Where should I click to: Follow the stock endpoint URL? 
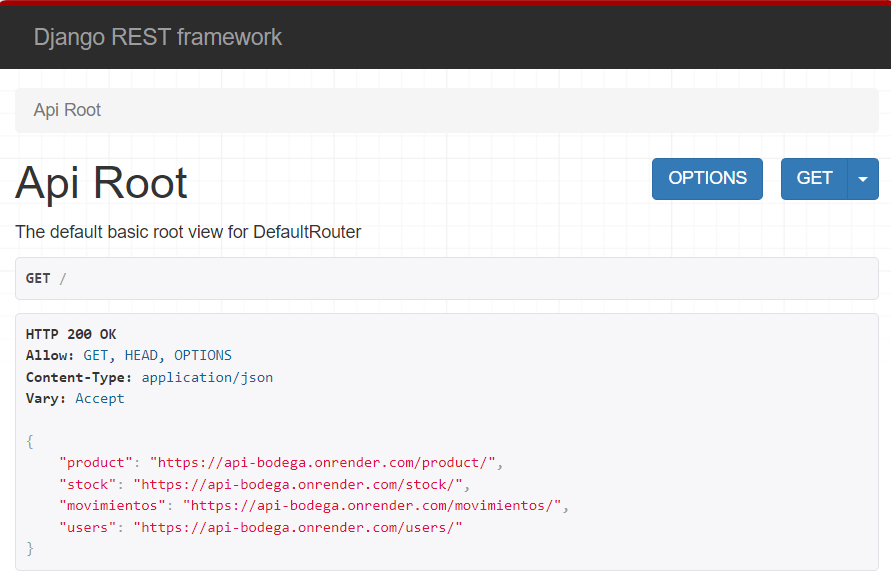pos(298,484)
